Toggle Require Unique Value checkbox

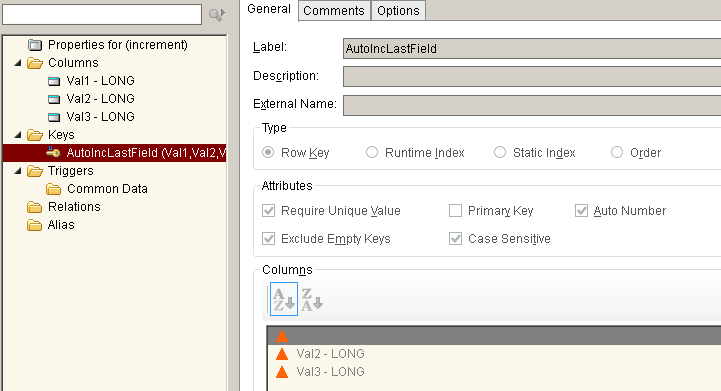click(269, 211)
